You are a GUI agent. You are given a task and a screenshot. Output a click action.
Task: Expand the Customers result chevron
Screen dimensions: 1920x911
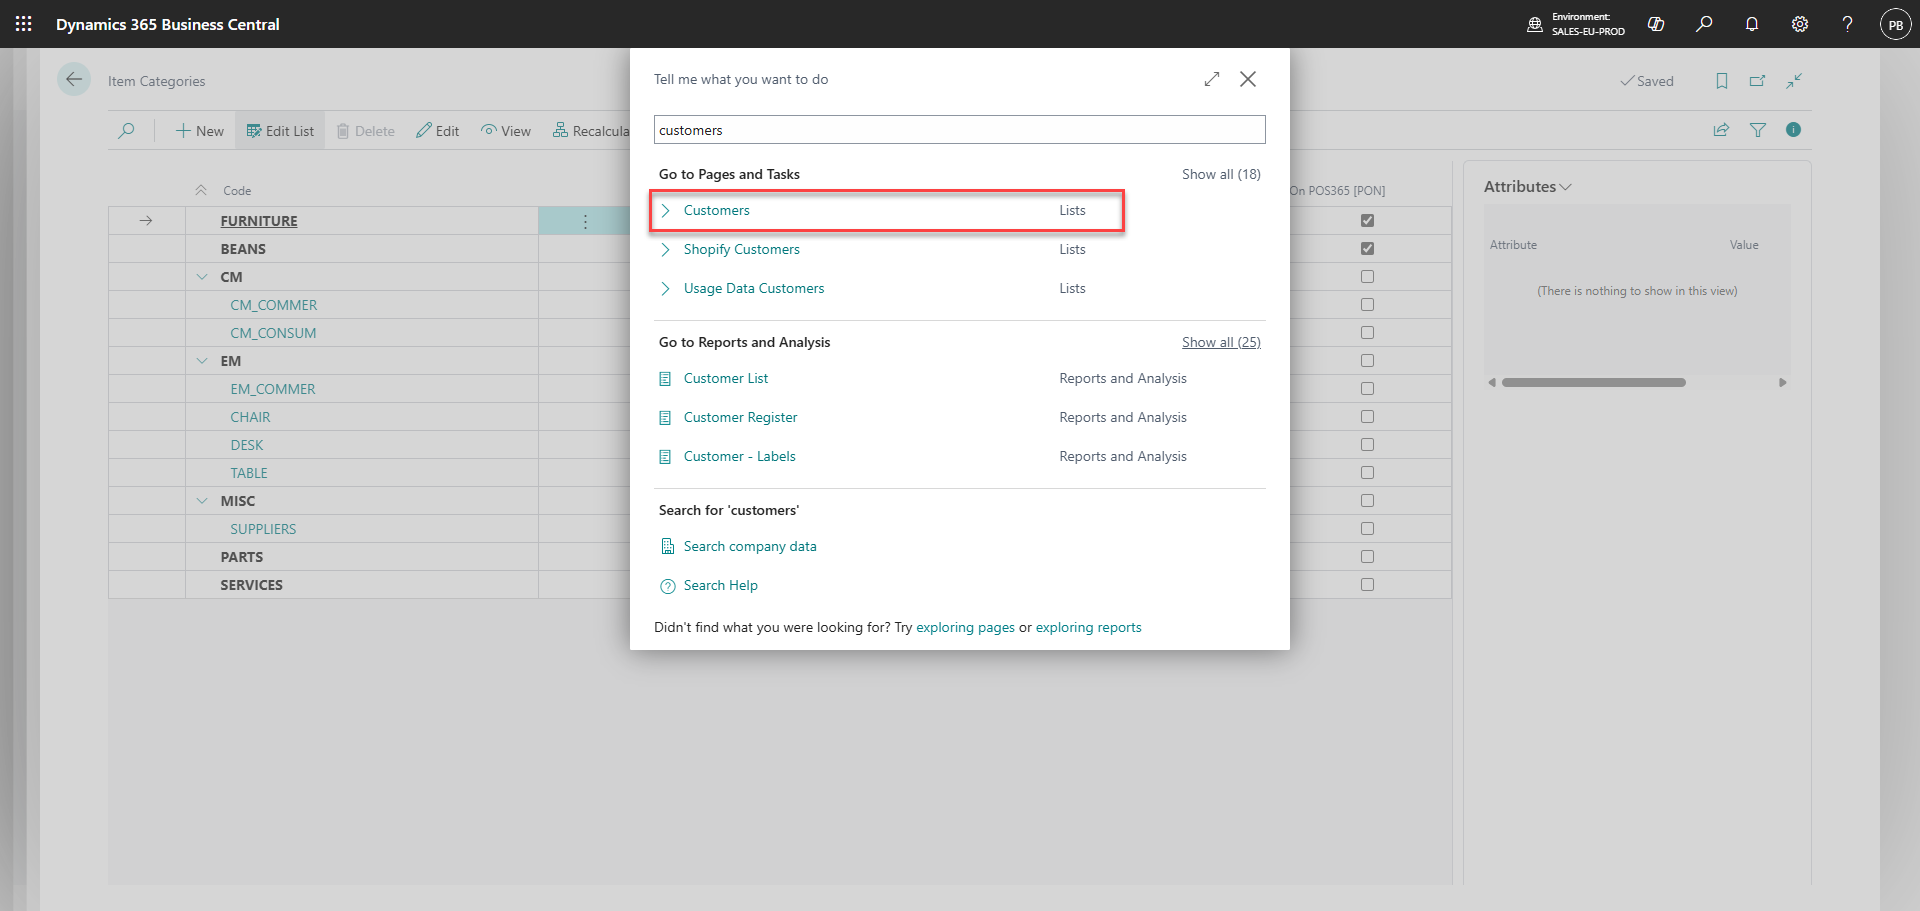click(665, 211)
